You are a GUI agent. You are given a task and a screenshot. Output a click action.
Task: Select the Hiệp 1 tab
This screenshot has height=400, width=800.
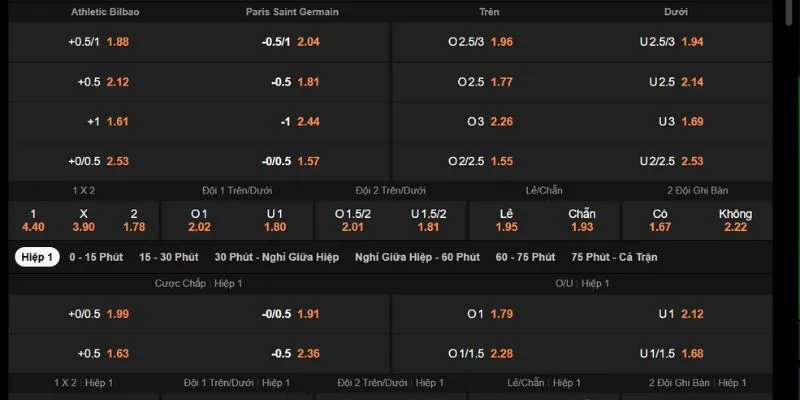coord(36,257)
